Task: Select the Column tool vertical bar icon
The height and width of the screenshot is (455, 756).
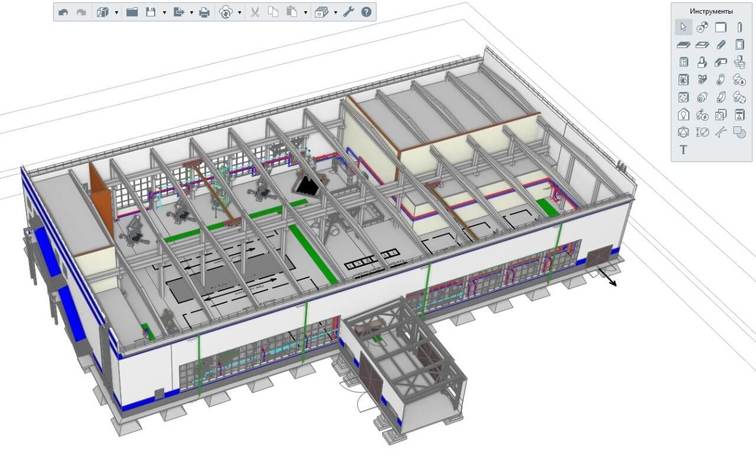Action: (x=740, y=27)
